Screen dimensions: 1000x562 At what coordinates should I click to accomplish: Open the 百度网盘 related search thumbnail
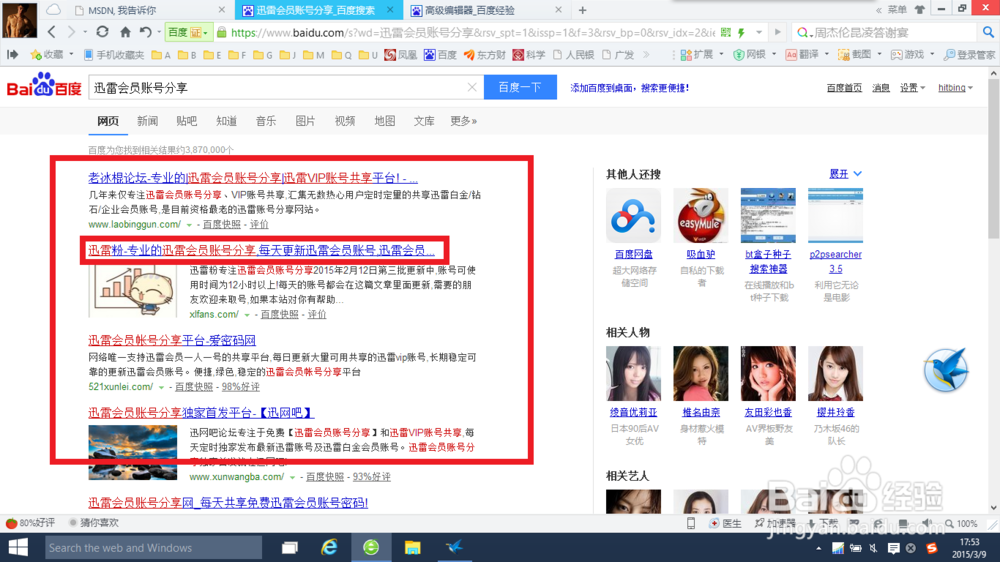[633, 216]
